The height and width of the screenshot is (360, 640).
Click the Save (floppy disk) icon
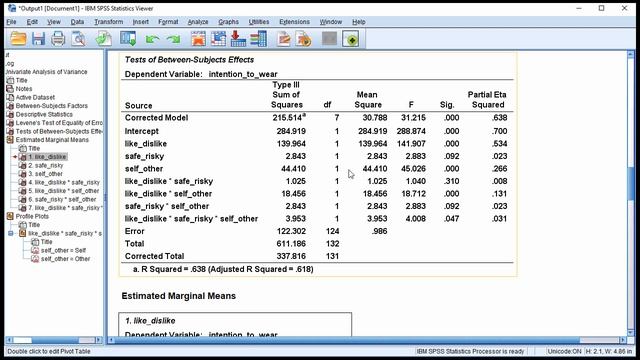(38, 39)
